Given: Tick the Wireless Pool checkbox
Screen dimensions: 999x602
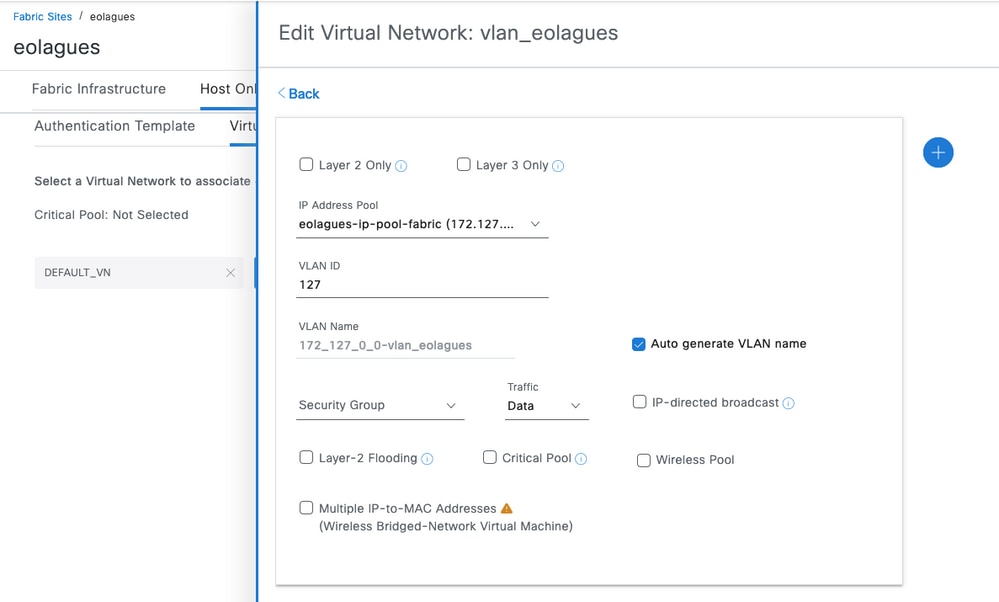Looking at the screenshot, I should coord(644,461).
